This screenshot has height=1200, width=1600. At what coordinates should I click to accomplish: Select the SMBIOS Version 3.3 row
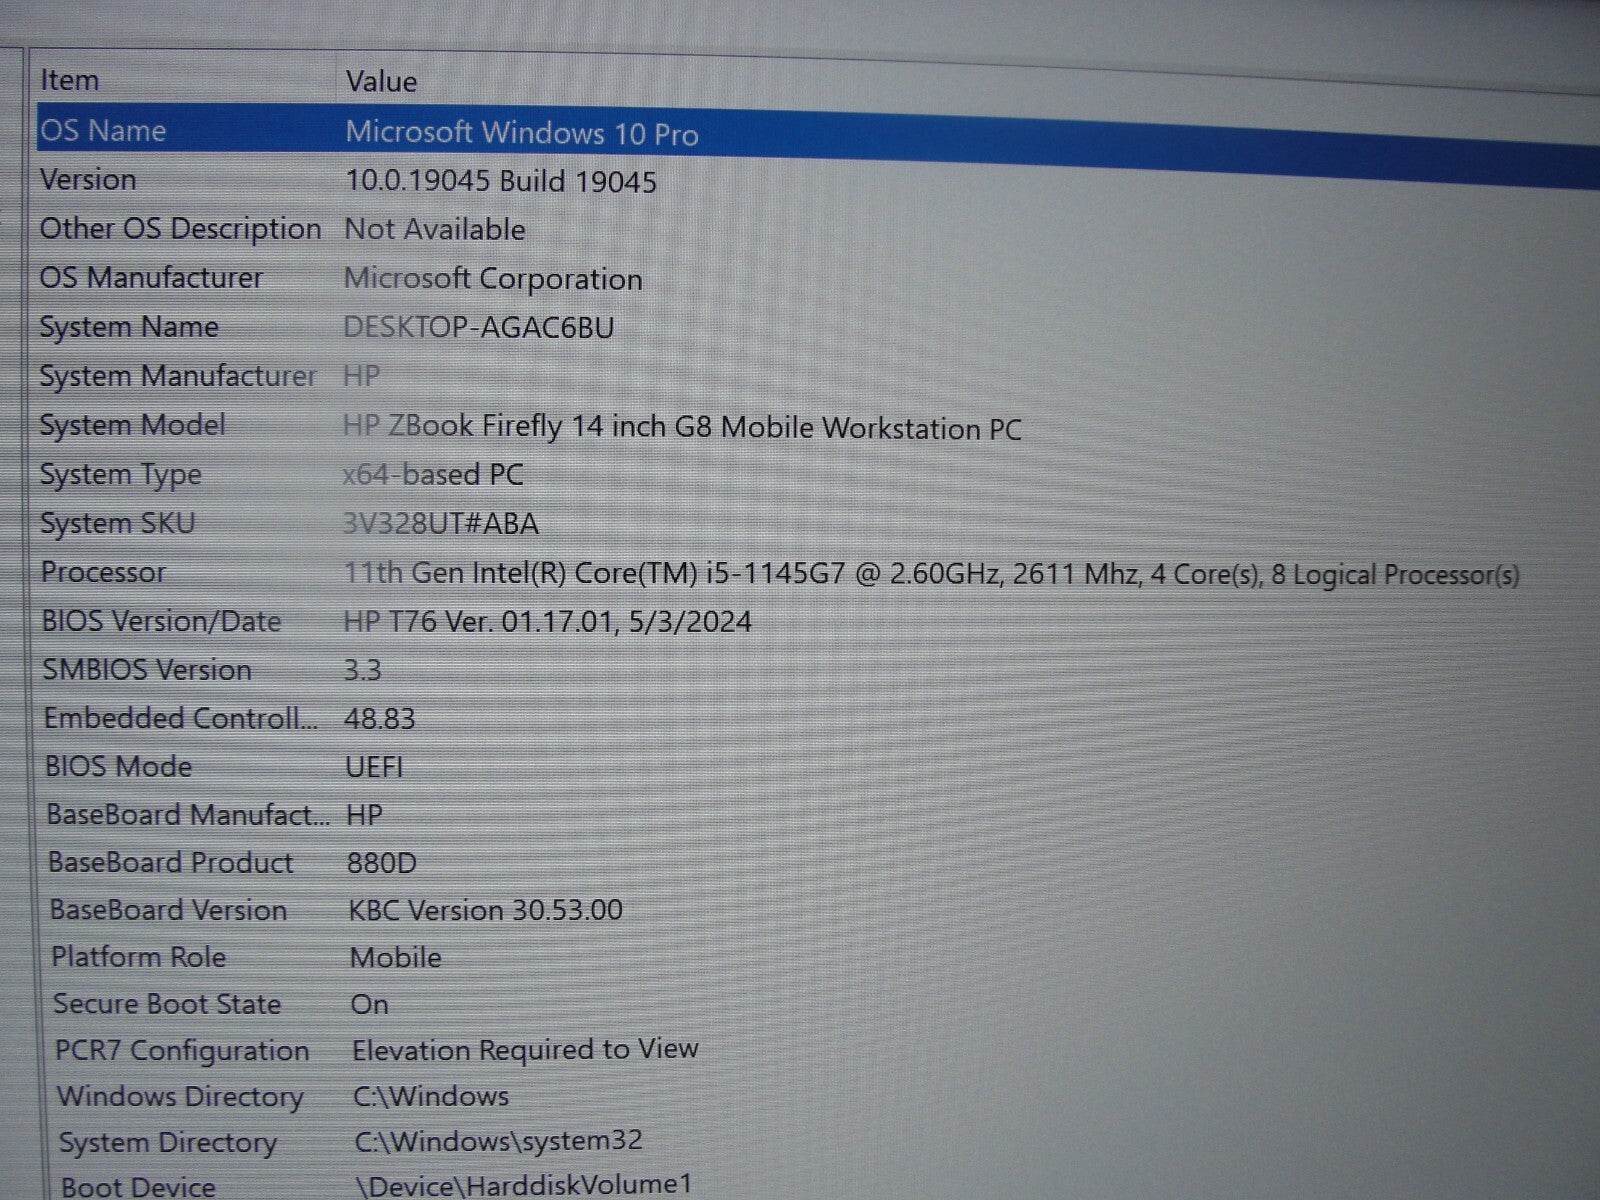pos(300,669)
